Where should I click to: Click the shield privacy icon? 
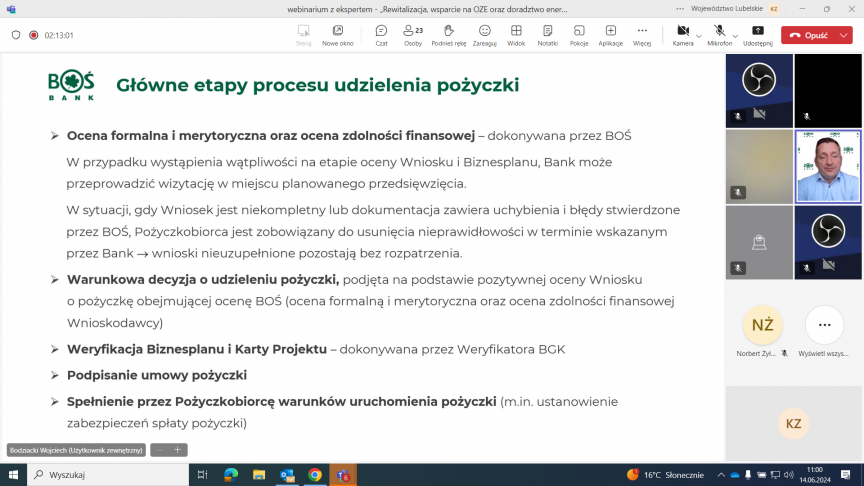16,35
